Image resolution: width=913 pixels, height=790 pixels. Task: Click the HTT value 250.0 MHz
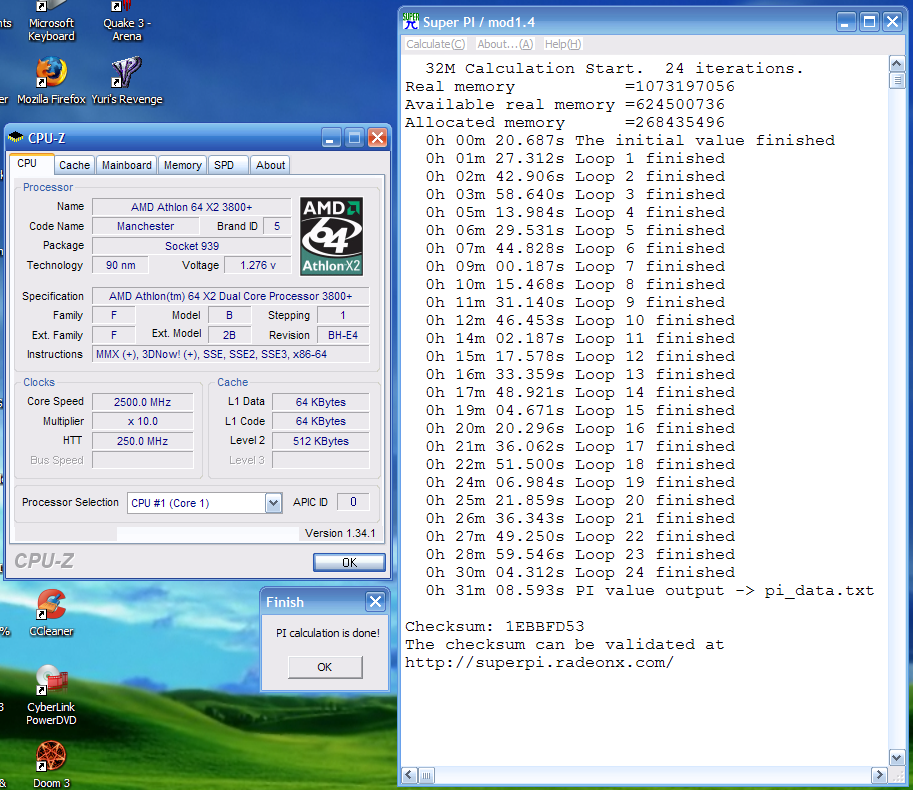click(x=143, y=441)
